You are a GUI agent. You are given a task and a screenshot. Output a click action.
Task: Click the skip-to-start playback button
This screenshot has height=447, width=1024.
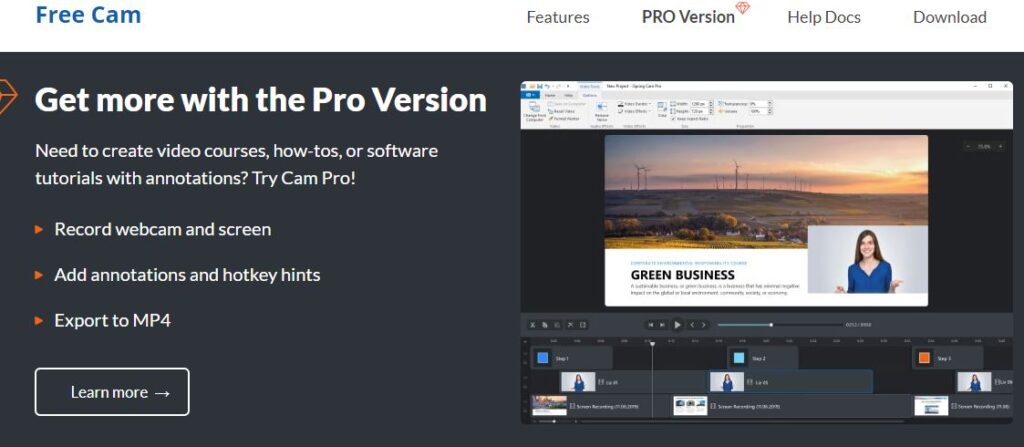coord(650,325)
